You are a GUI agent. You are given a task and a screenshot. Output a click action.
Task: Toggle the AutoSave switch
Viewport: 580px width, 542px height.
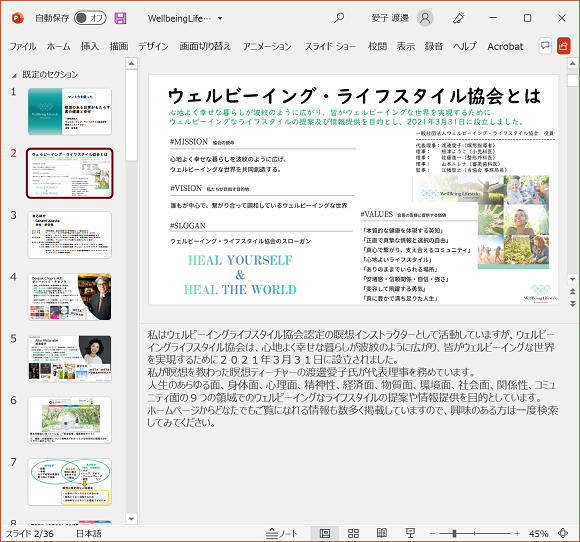(x=90, y=18)
